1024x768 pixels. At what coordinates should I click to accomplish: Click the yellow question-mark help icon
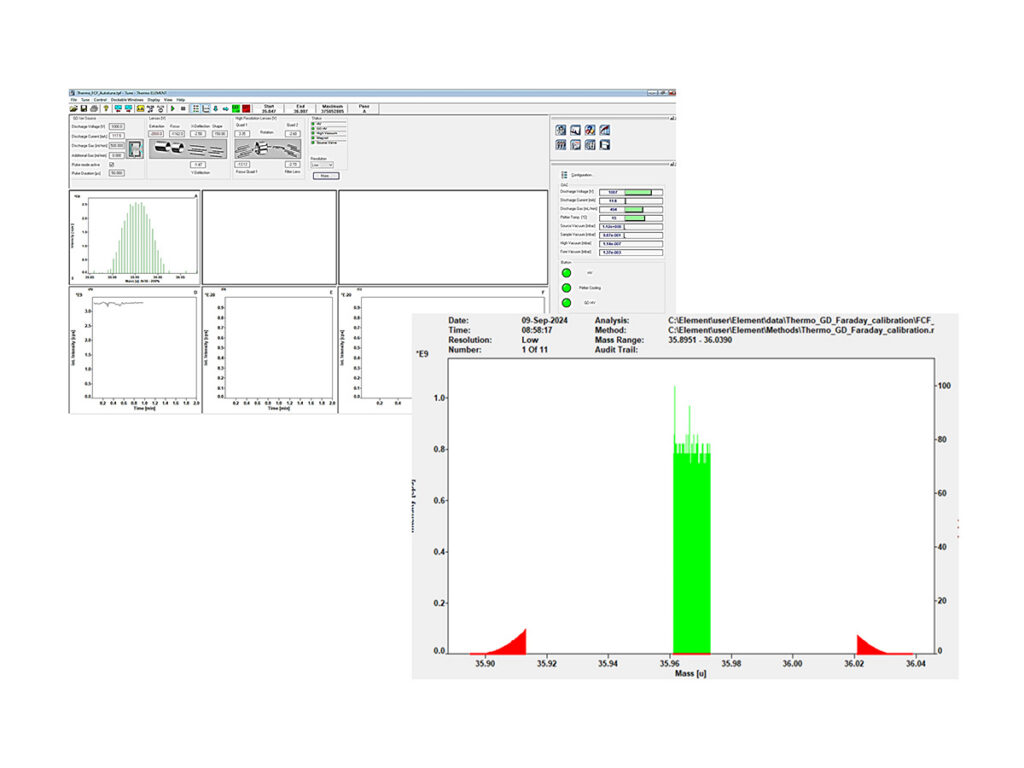click(106, 108)
